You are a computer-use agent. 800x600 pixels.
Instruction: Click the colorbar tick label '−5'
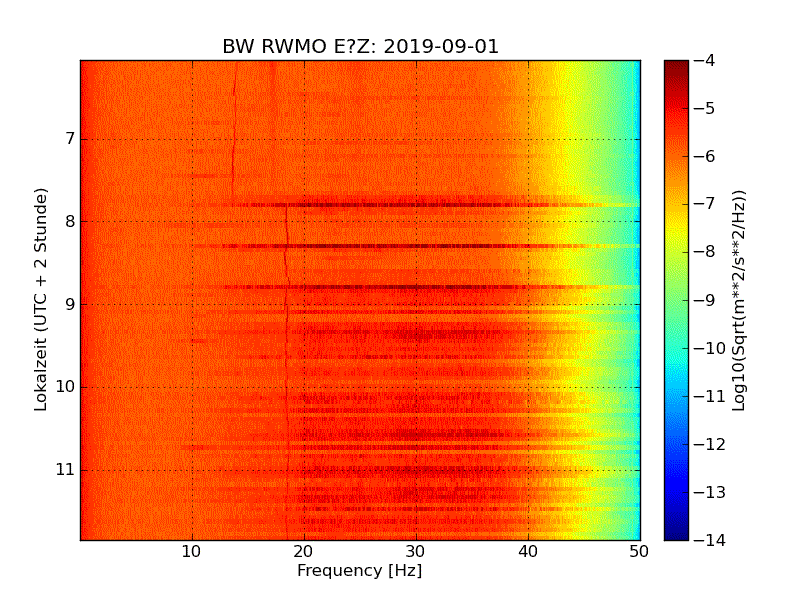coord(705,109)
